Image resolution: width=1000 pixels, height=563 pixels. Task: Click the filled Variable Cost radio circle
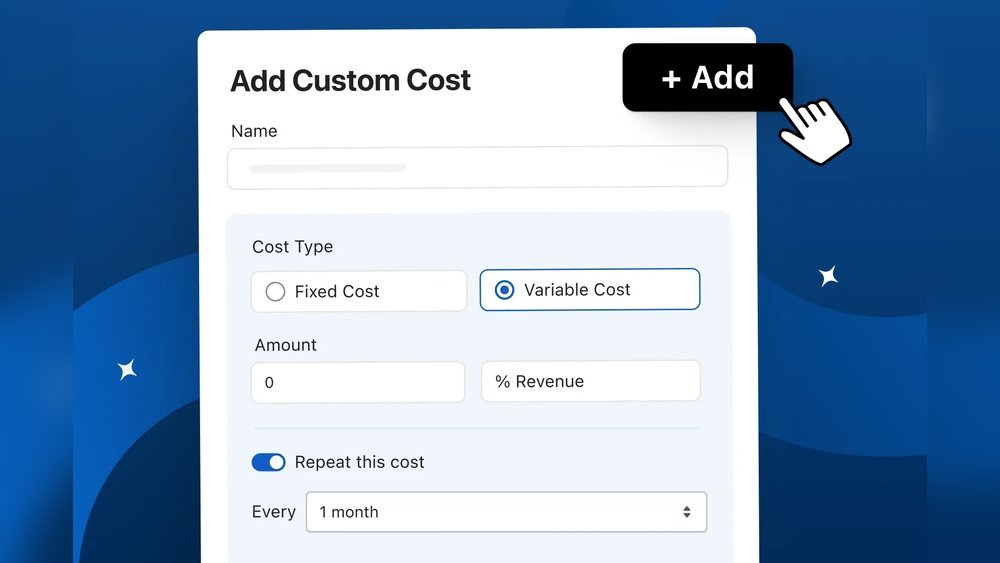click(504, 290)
